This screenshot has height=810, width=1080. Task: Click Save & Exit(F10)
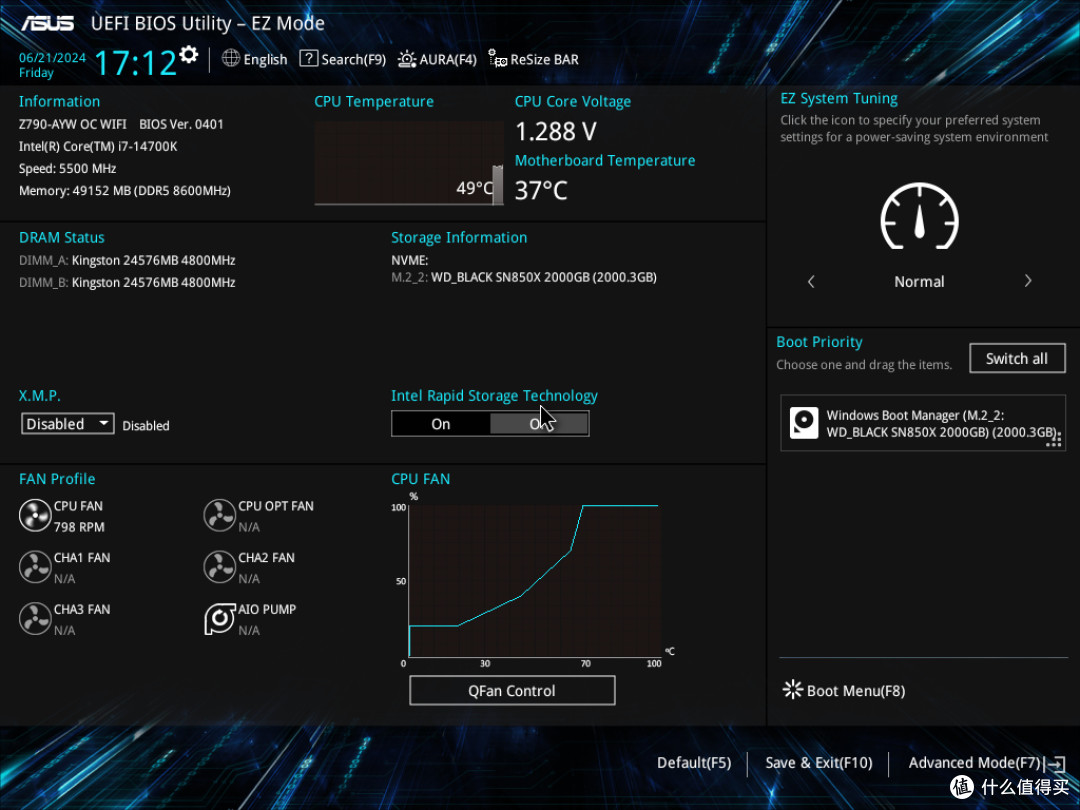click(818, 762)
